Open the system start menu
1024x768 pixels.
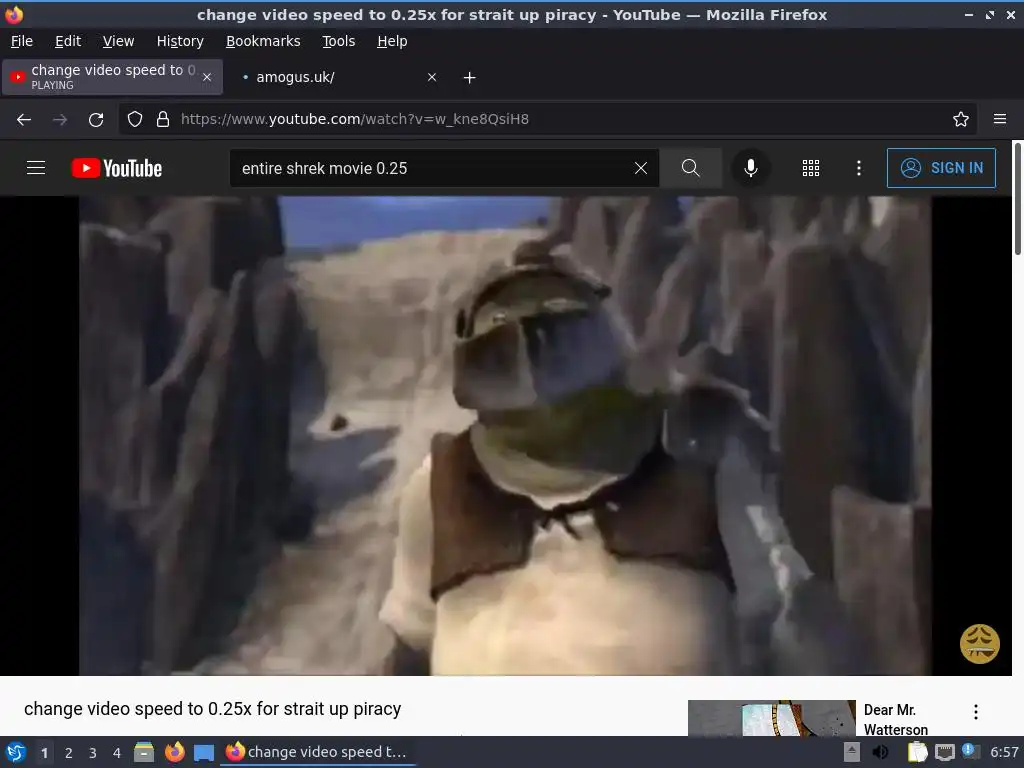[x=16, y=752]
